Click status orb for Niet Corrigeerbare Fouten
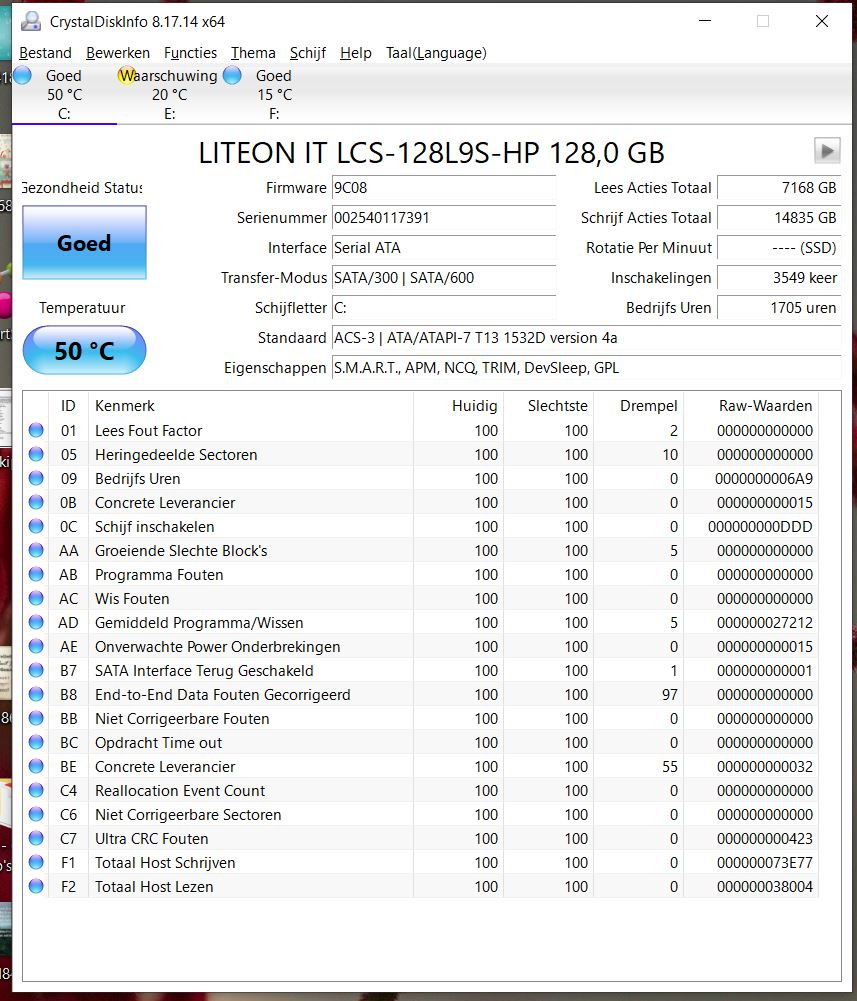The width and height of the screenshot is (857, 1001). pos(36,718)
